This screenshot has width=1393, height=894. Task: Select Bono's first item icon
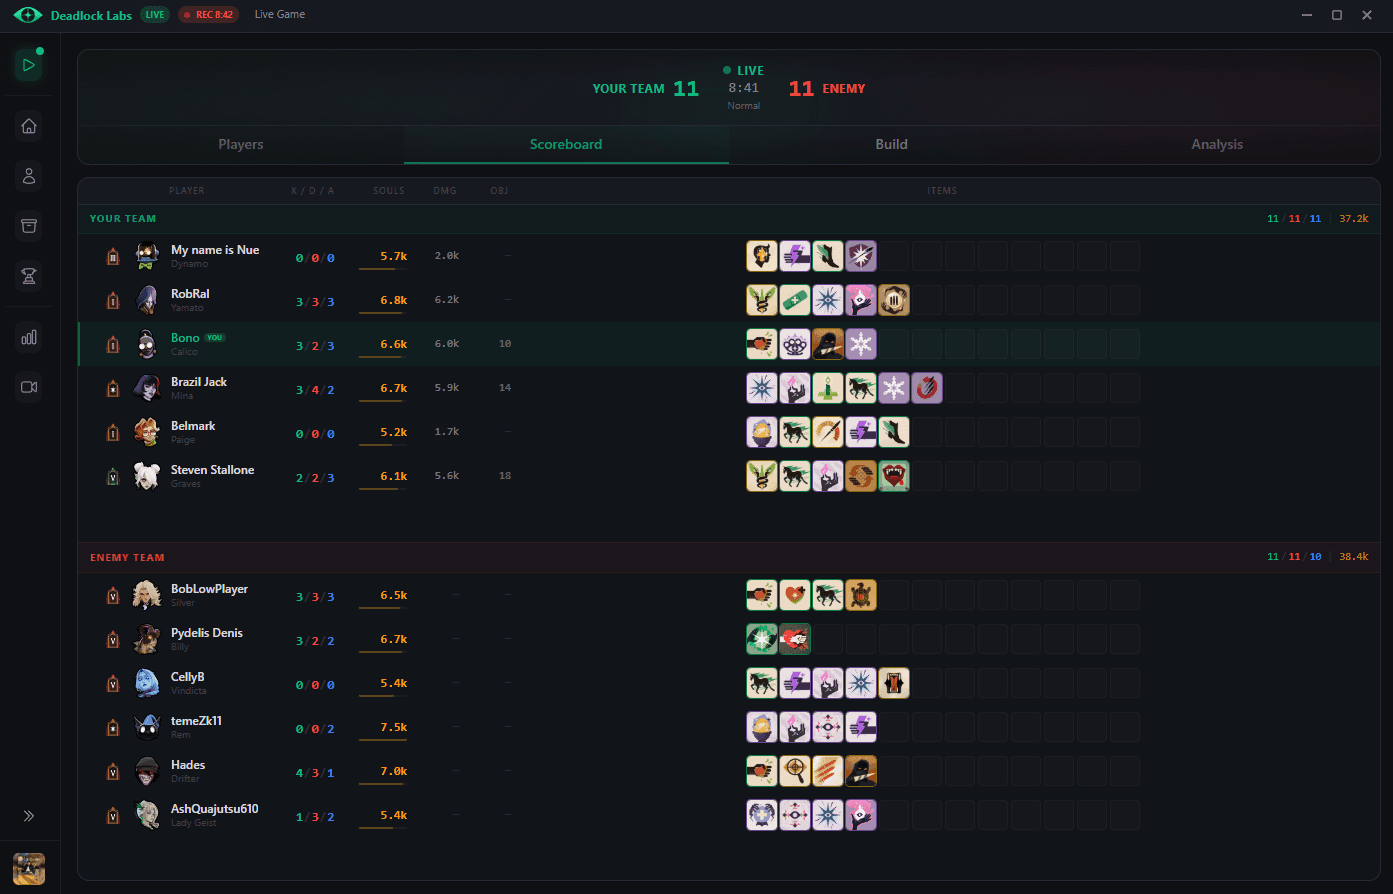click(761, 343)
